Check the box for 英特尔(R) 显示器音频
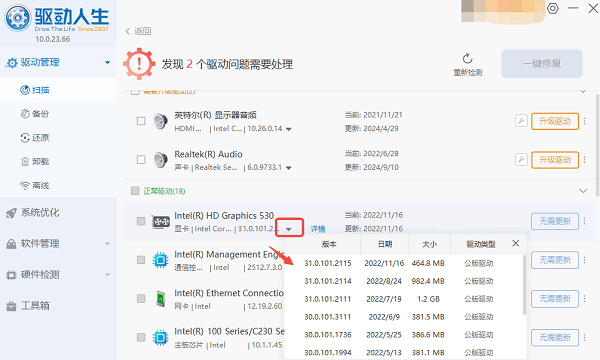Image resolution: width=600 pixels, height=360 pixels. point(141,121)
